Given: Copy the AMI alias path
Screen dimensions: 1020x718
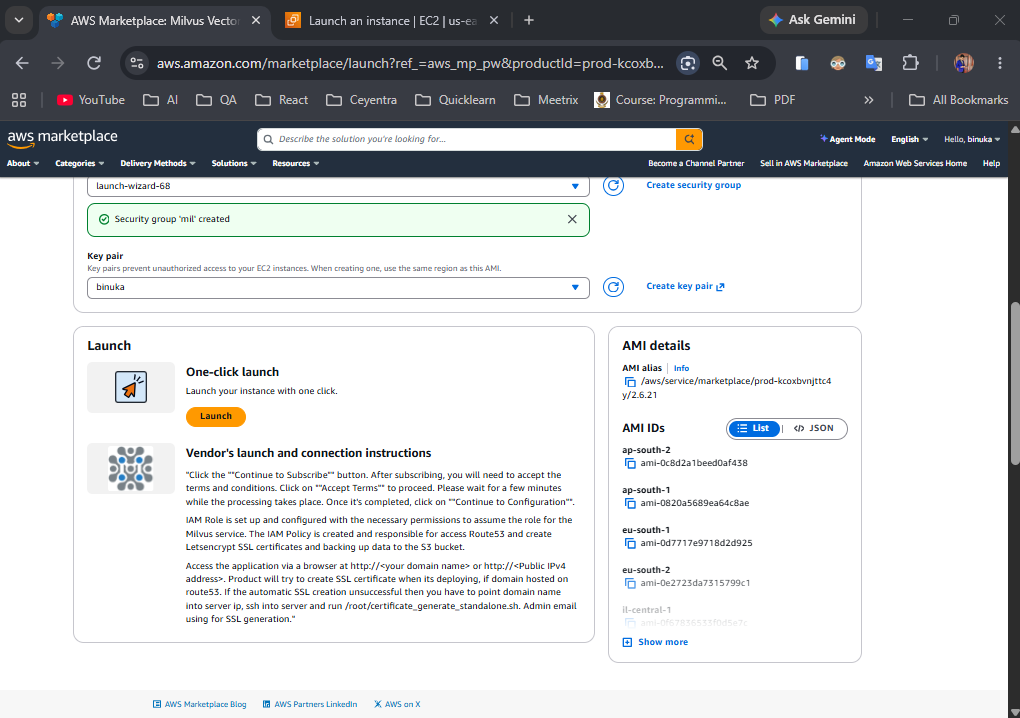Looking at the screenshot, I should (629, 382).
